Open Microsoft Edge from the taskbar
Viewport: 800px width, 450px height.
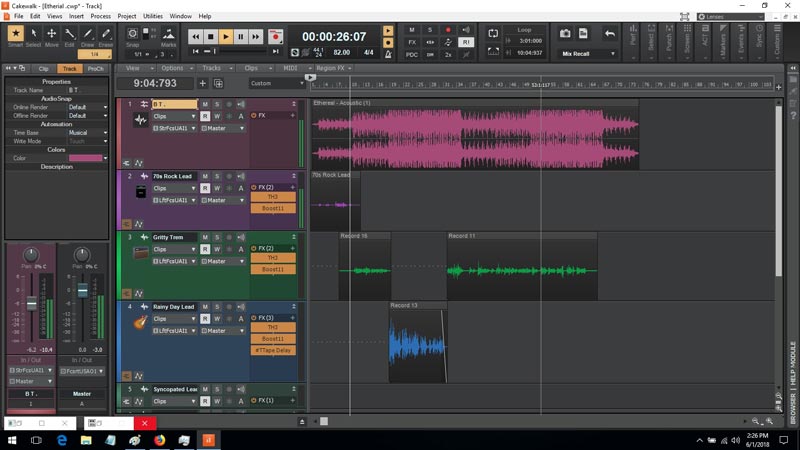62,440
